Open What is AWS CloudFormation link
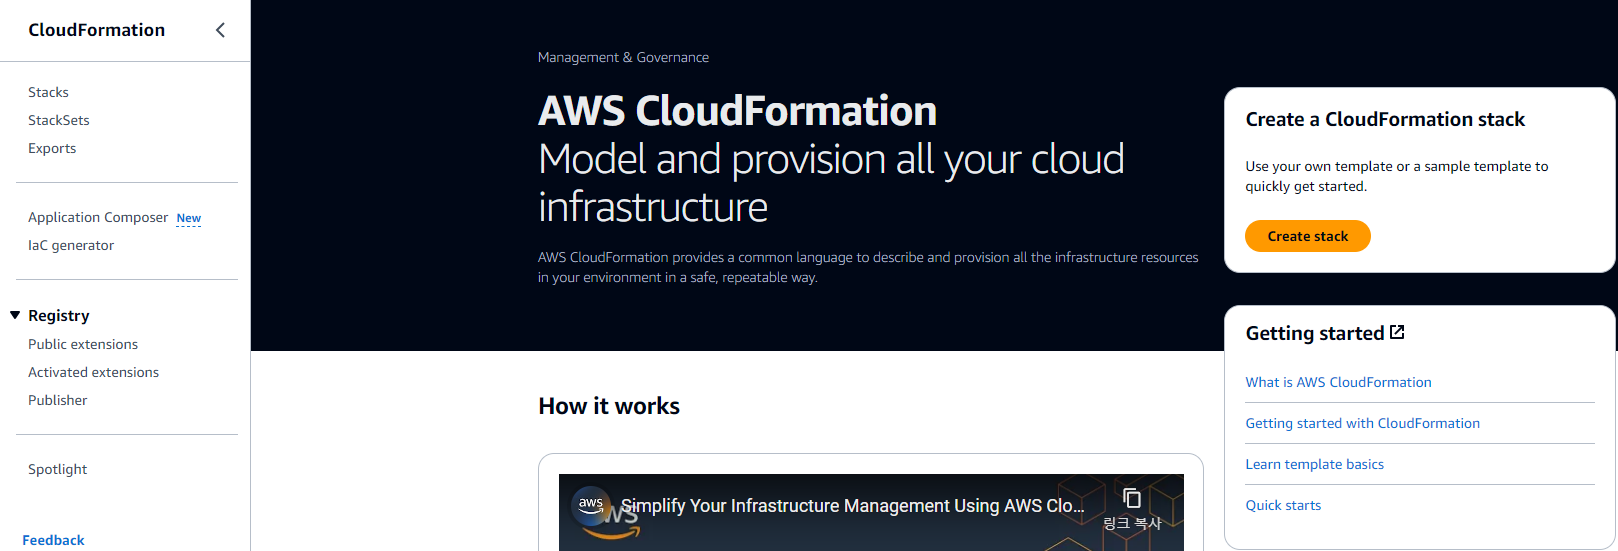This screenshot has width=1618, height=551. (1338, 382)
